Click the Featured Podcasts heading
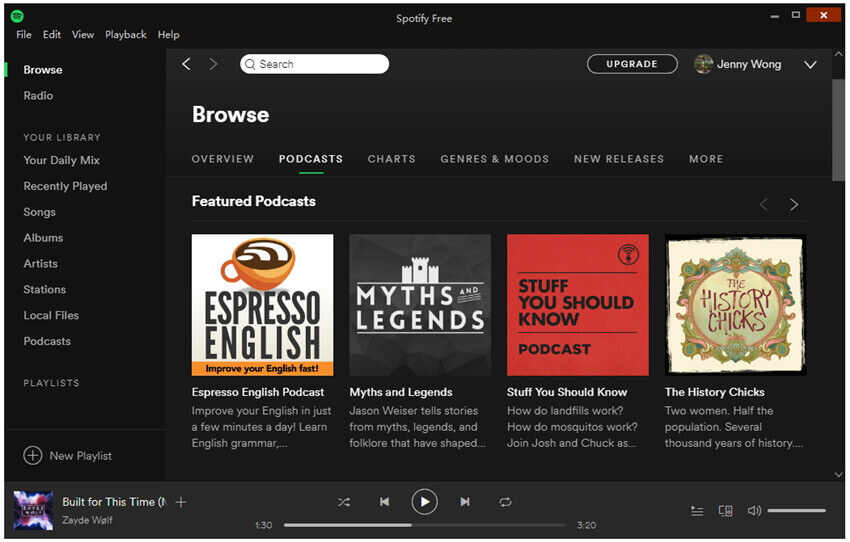The width and height of the screenshot is (850, 542). [254, 201]
